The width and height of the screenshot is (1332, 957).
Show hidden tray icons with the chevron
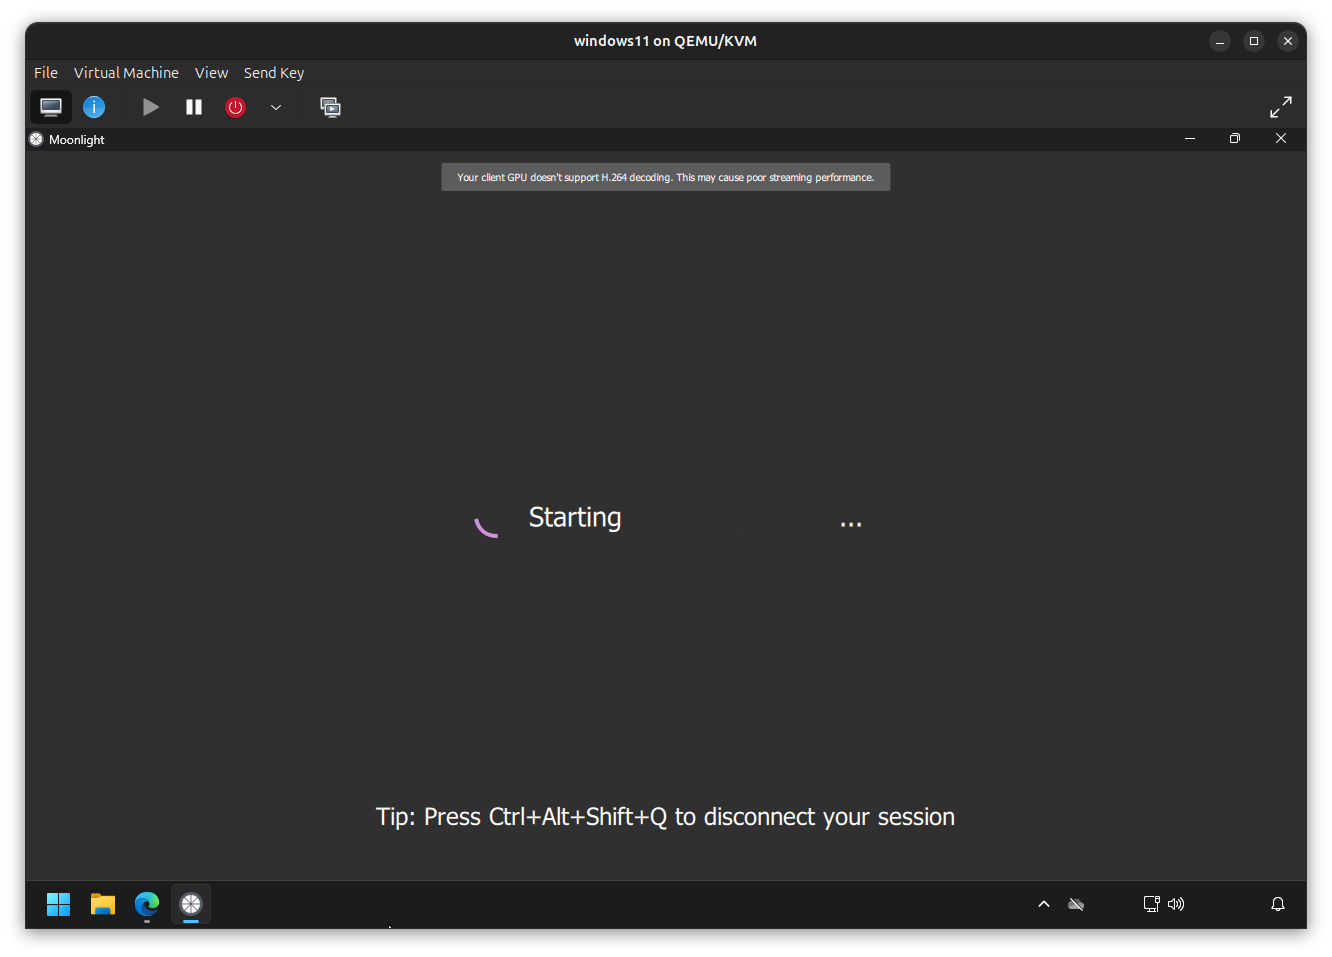(x=1043, y=904)
